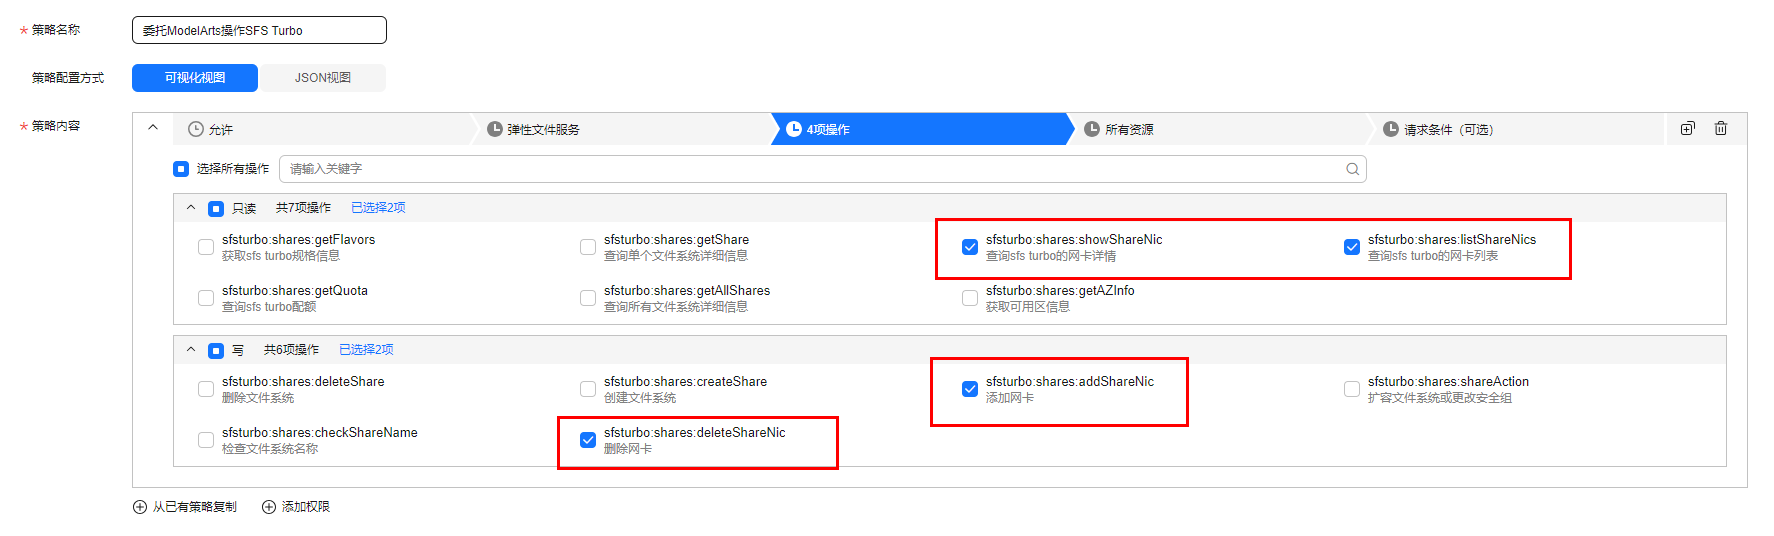Click the 查询sfs turbo配额 description

click(269, 307)
